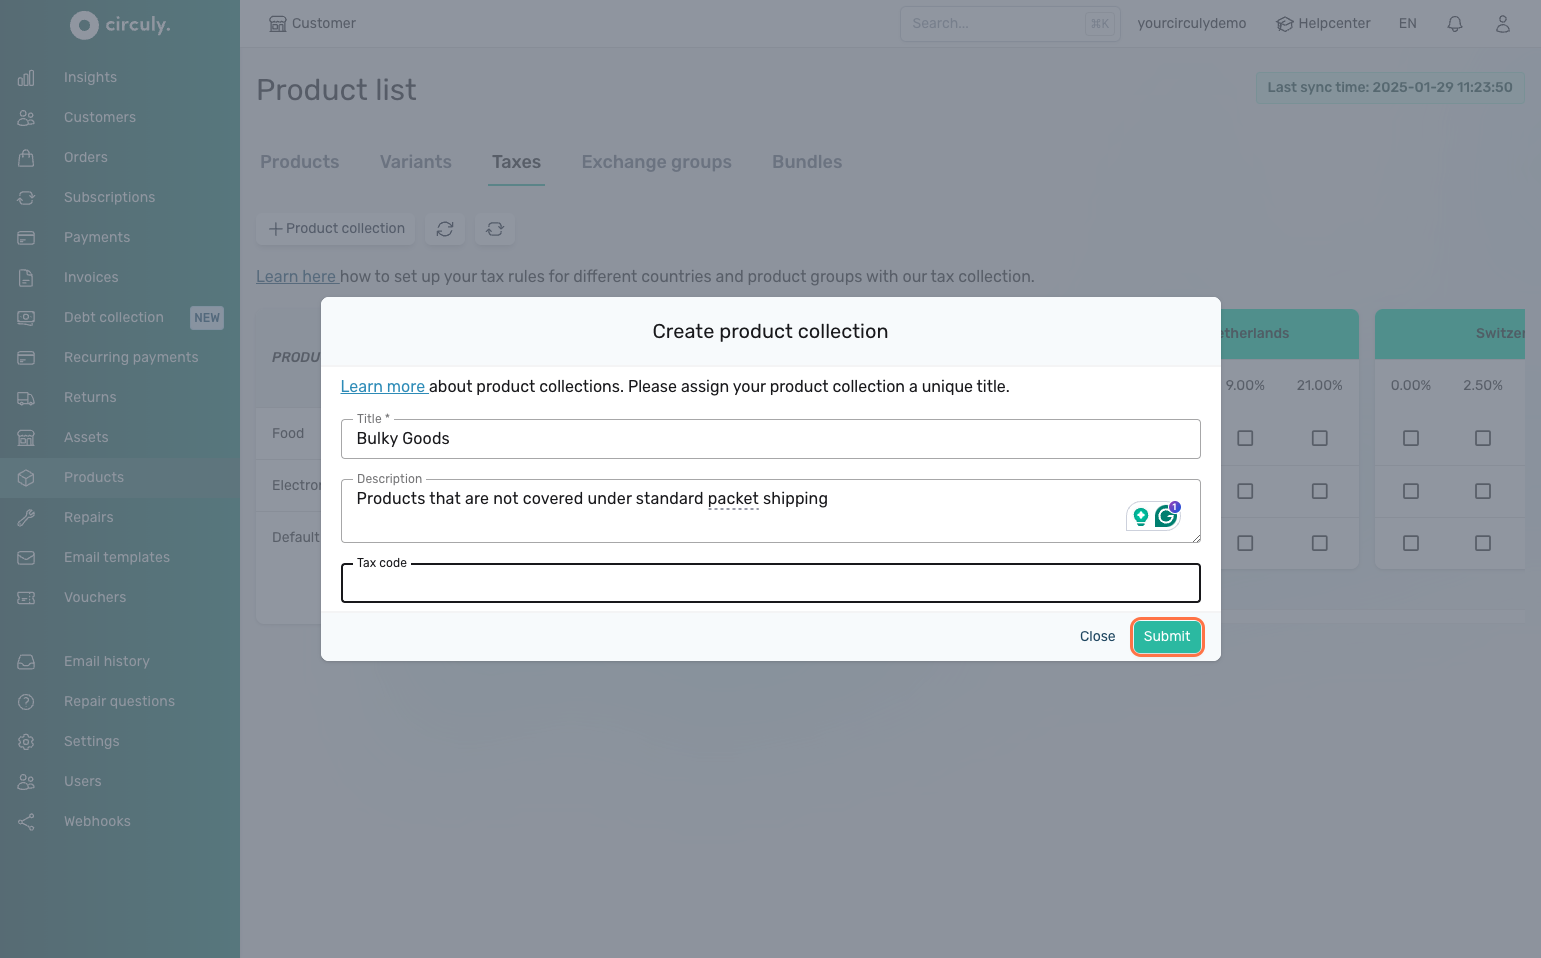1541x958 pixels.
Task: Check Electronics row 21.00% checkbox
Action: (1320, 492)
